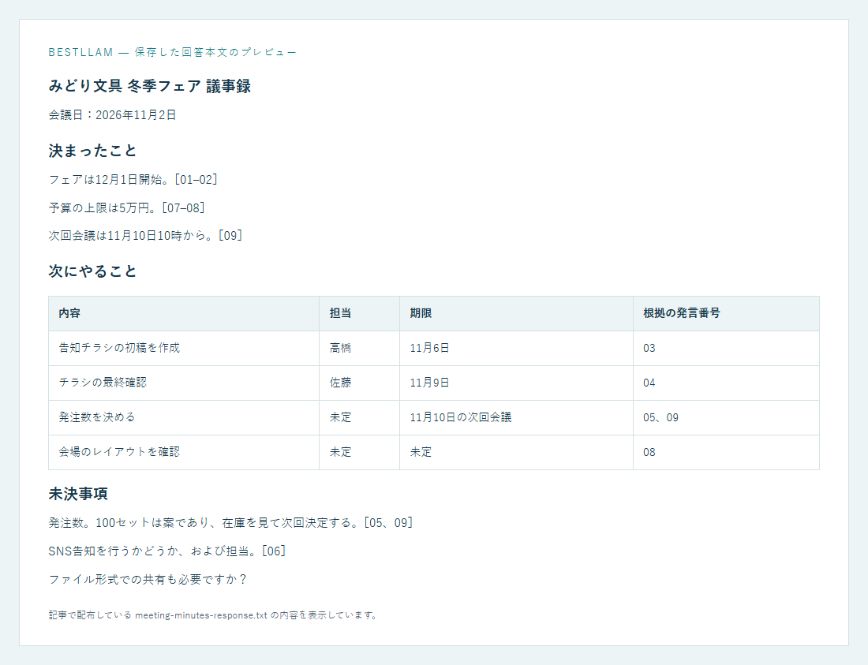Click 未定 assignee in 発注数を決める row
This screenshot has width=868, height=665.
[359, 417]
